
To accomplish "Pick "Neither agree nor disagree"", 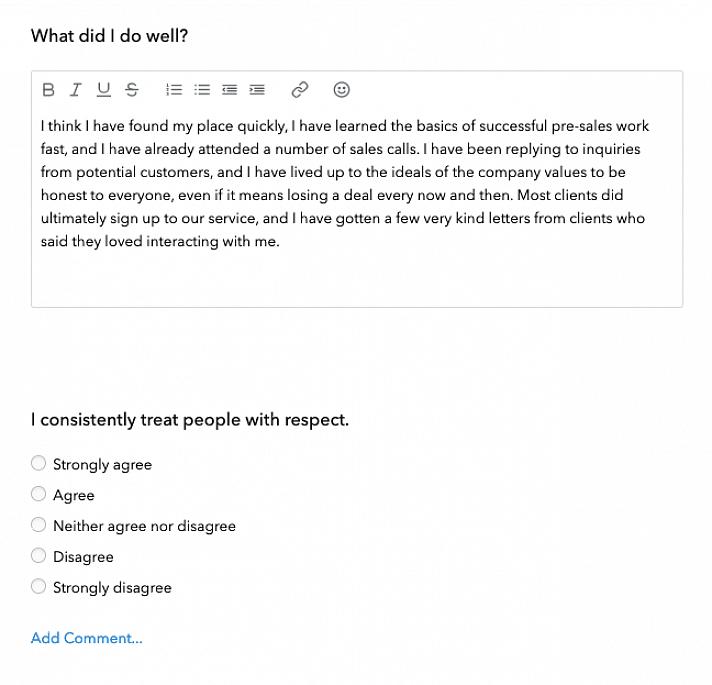I will 39,525.
